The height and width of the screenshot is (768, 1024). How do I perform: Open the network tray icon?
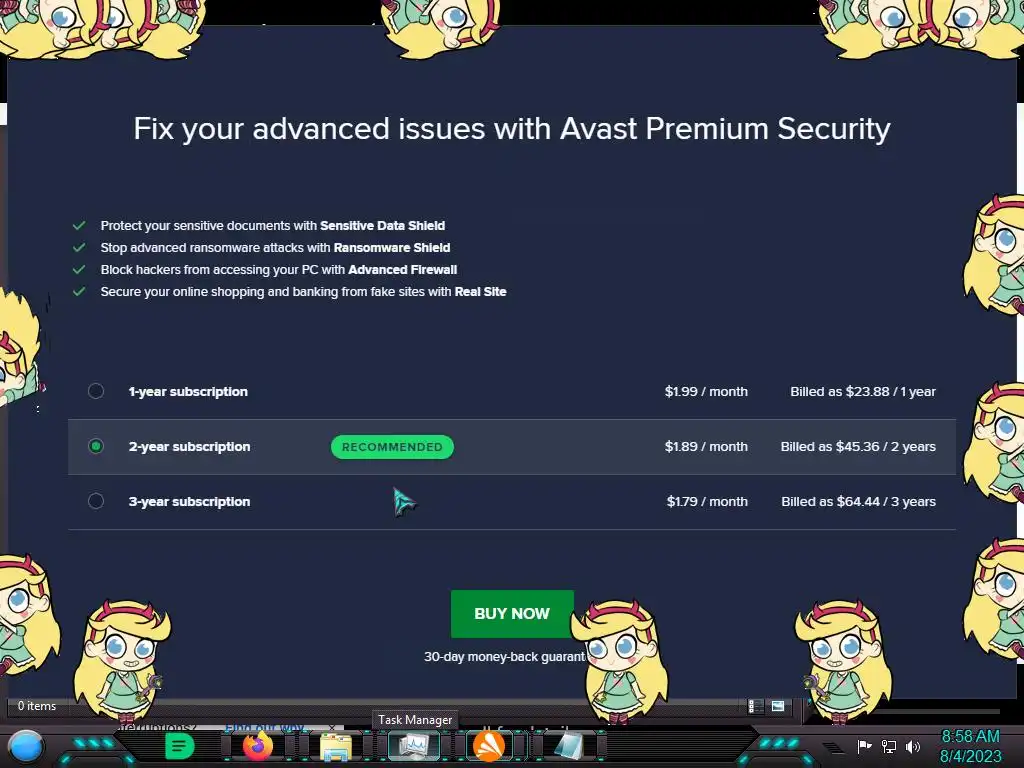click(888, 747)
